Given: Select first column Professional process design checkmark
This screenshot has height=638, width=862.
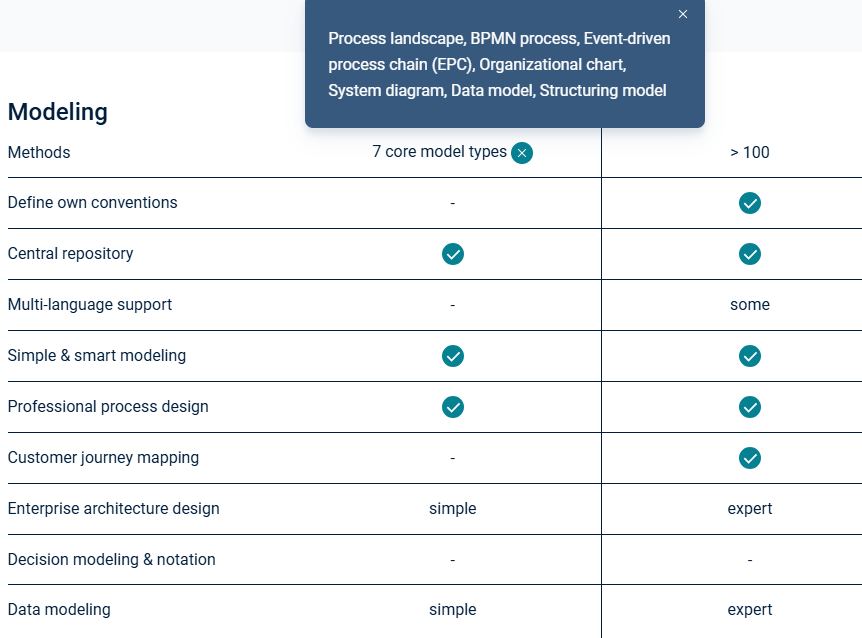Looking at the screenshot, I should 453,407.
